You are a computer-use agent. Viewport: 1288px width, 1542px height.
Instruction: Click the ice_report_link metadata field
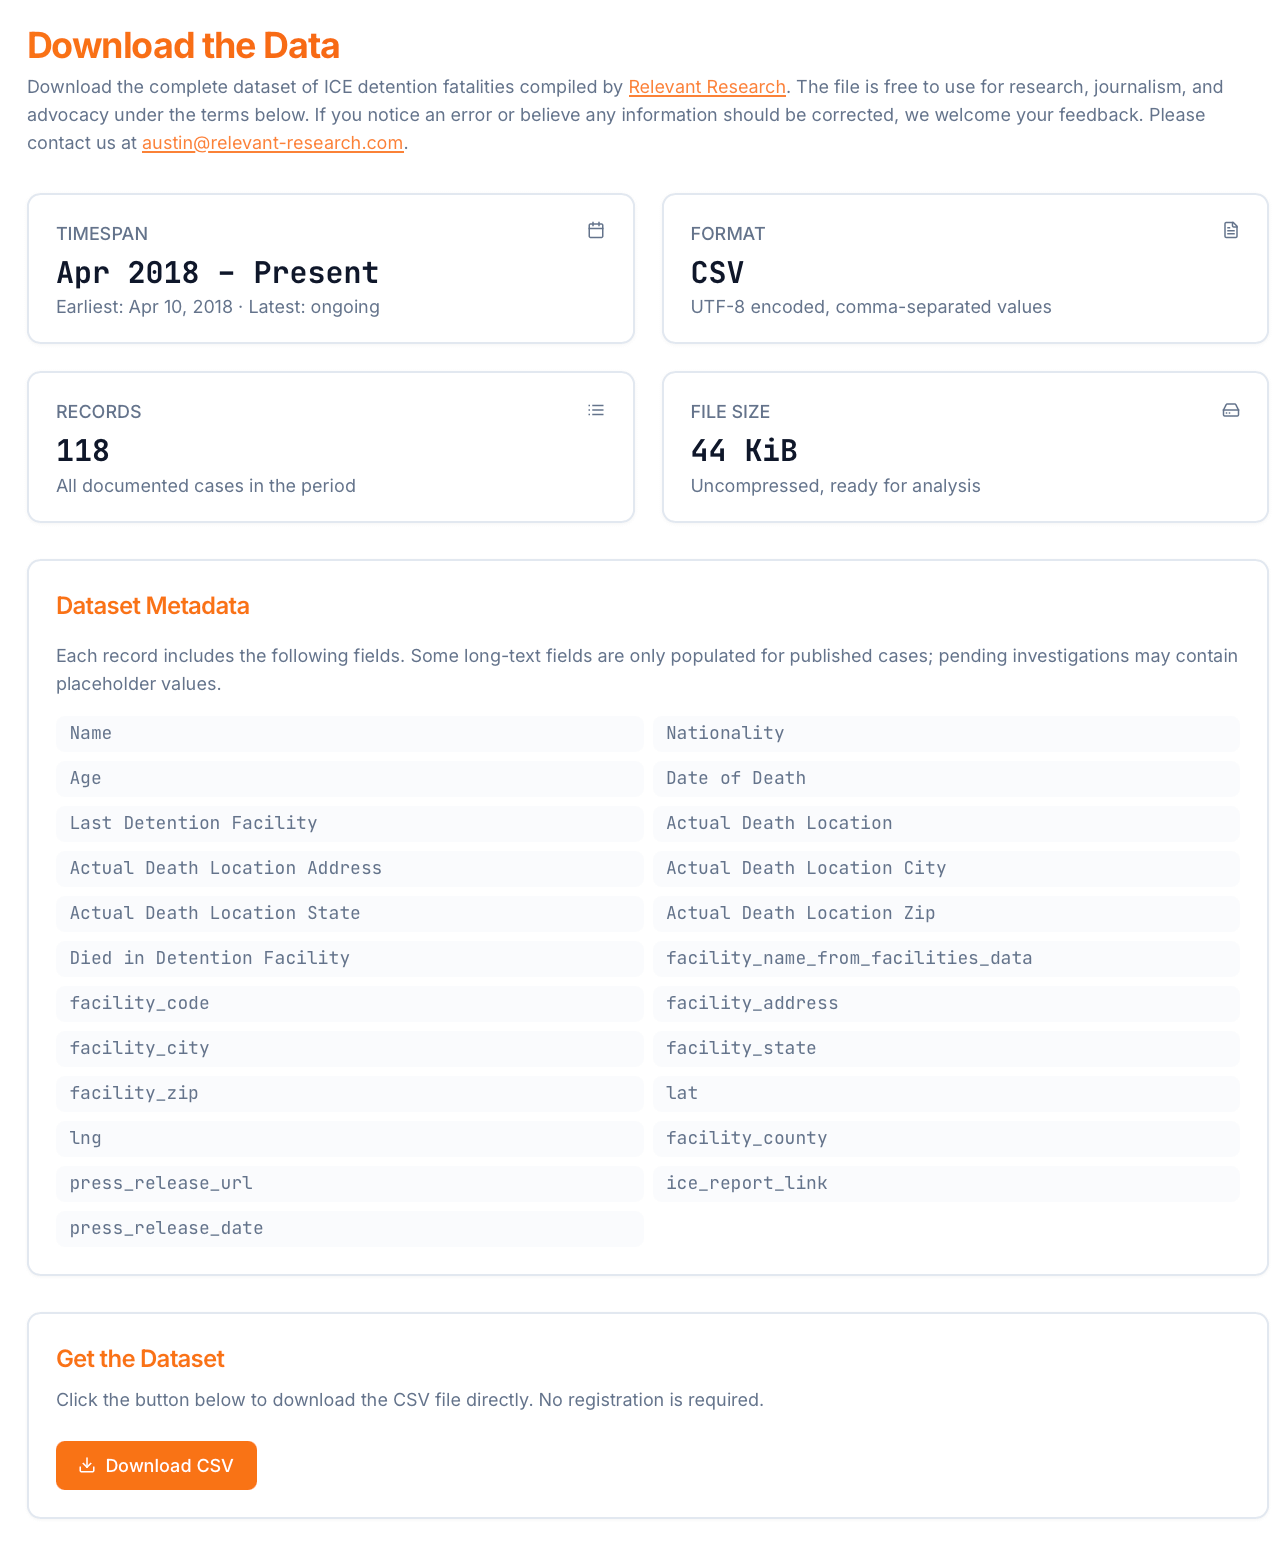(946, 1183)
